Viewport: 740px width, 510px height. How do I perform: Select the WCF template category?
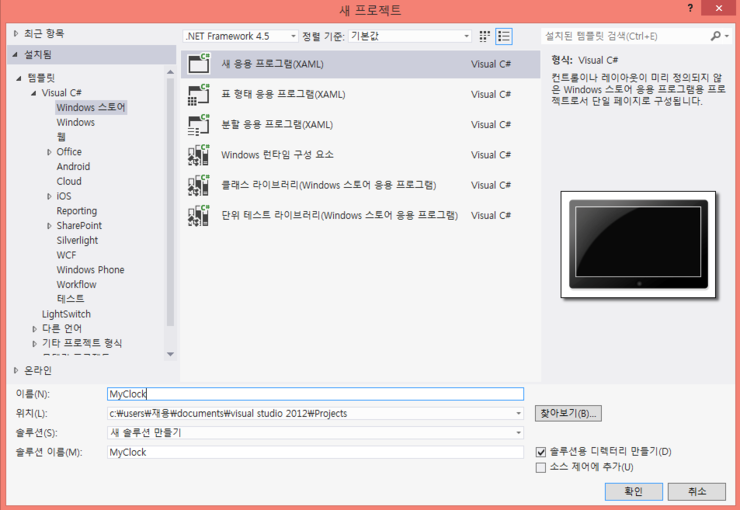(66, 255)
